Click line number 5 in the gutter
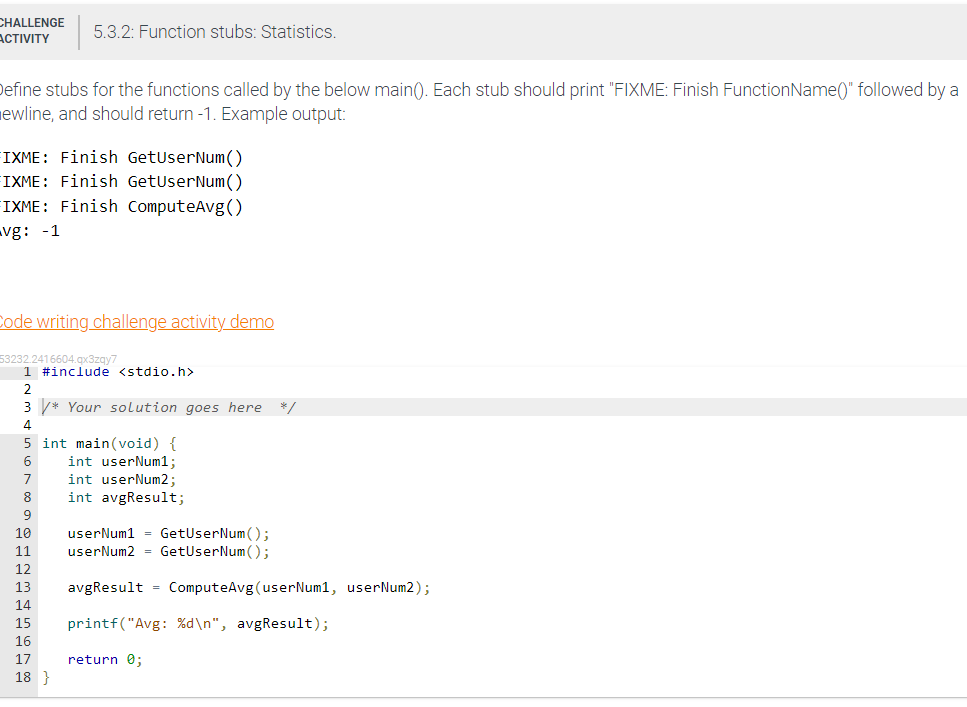The height and width of the screenshot is (707, 967). coord(26,442)
